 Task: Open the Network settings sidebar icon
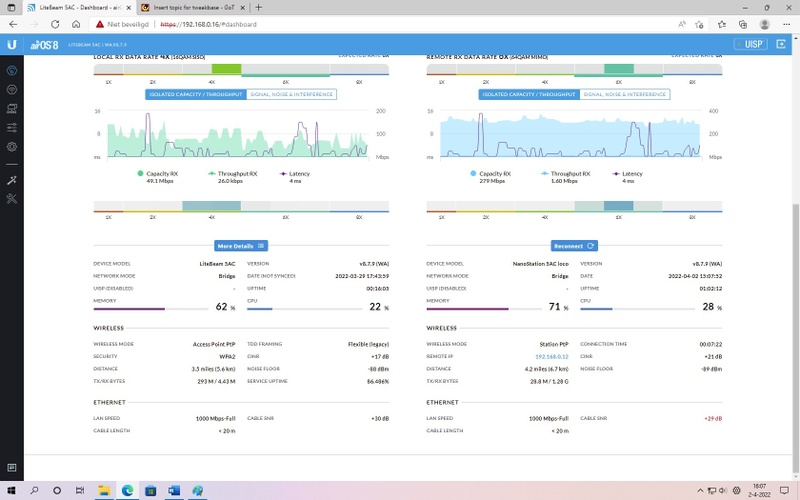coord(12,109)
